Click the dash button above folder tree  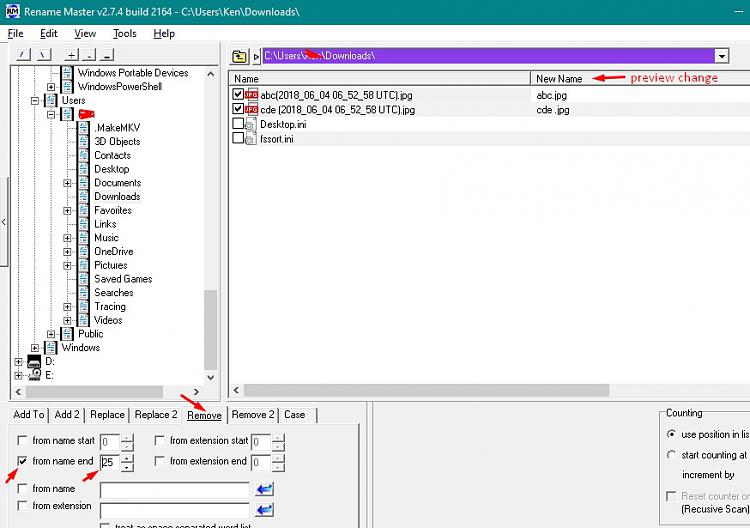[x=107, y=55]
